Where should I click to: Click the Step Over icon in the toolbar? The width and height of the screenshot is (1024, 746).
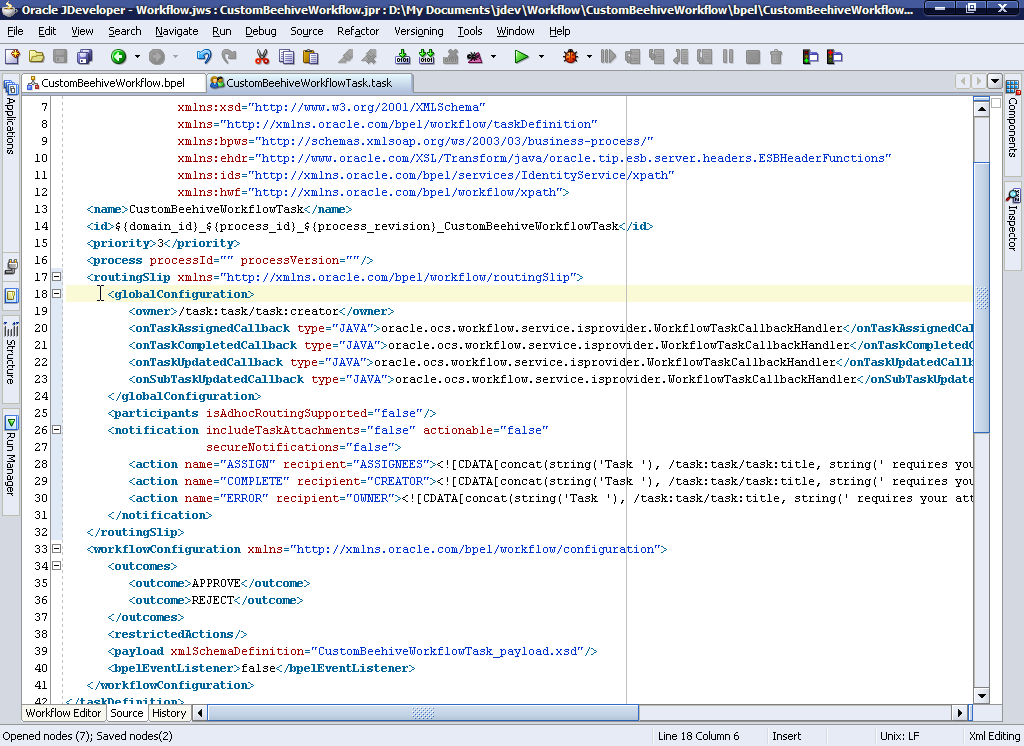pyautogui.click(x=633, y=57)
